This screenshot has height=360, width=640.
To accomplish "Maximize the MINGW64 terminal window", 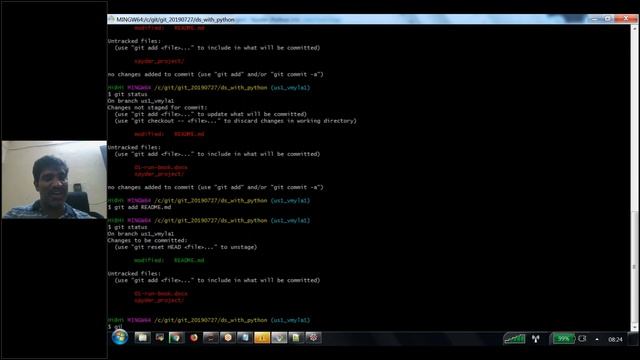I will [x=608, y=19].
